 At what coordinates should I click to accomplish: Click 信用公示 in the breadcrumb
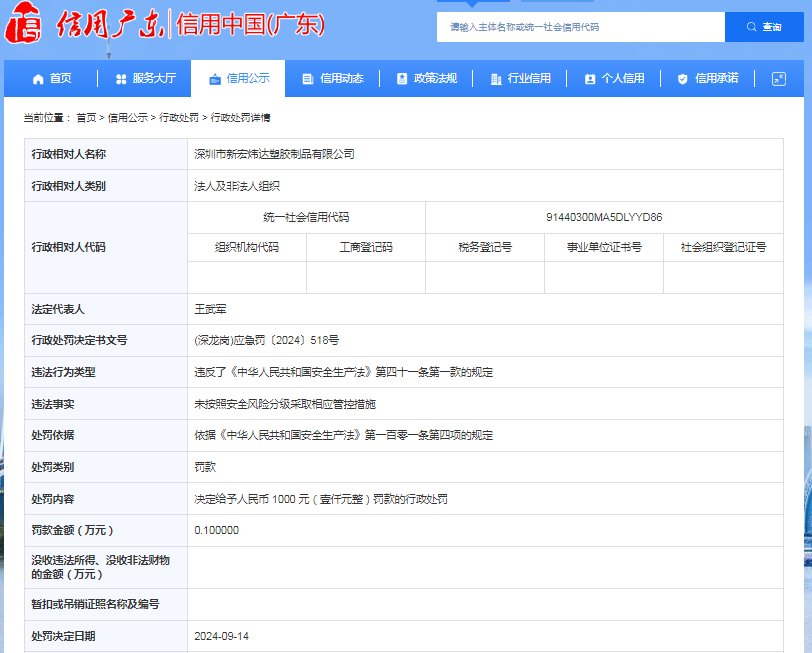[x=127, y=118]
